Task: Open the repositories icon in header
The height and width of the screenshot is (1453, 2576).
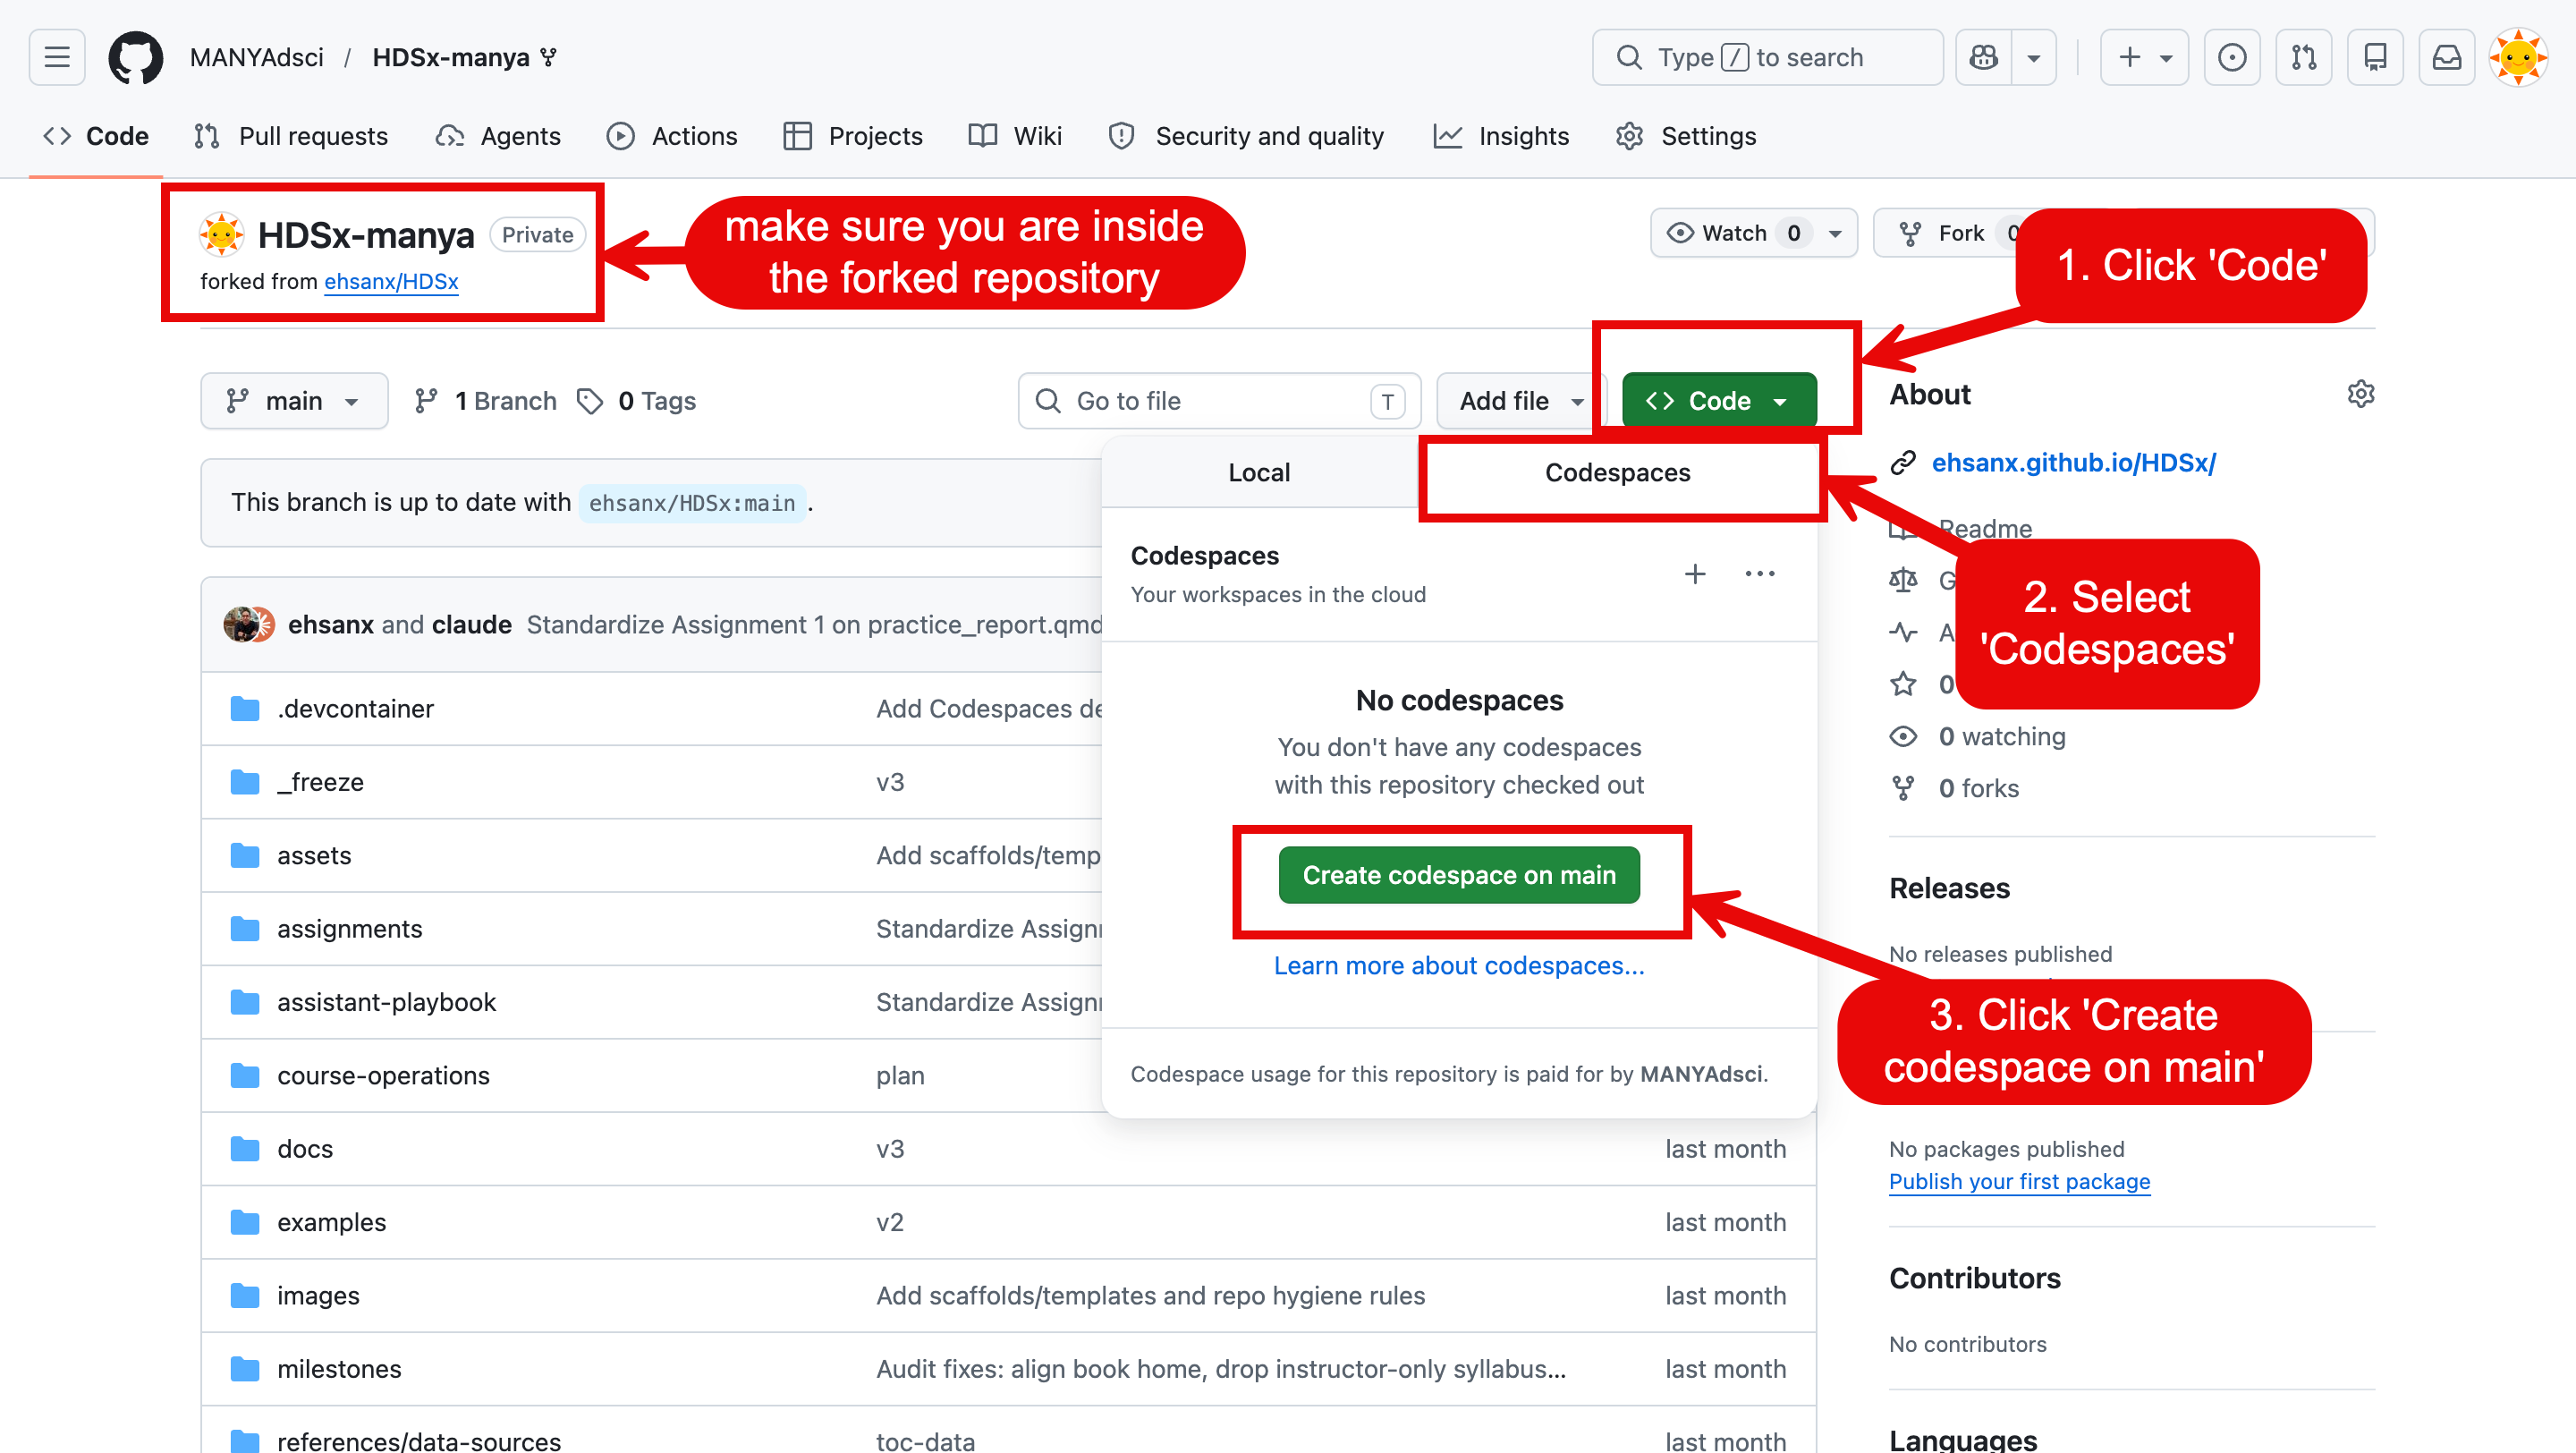Action: coord(2376,57)
